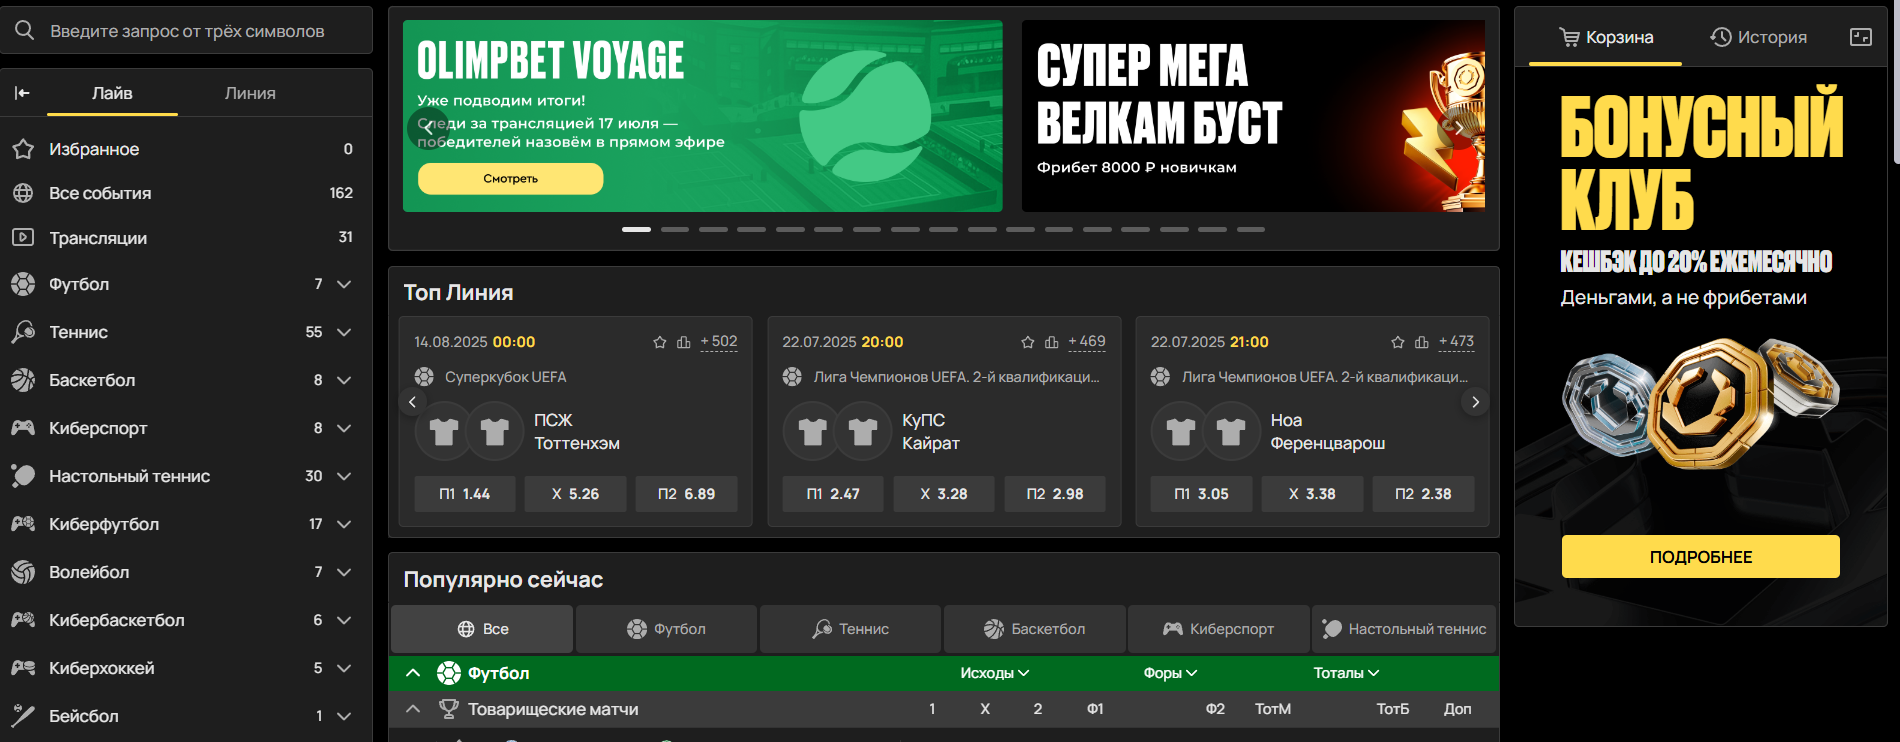Show next promo banner arrow

tap(1459, 128)
